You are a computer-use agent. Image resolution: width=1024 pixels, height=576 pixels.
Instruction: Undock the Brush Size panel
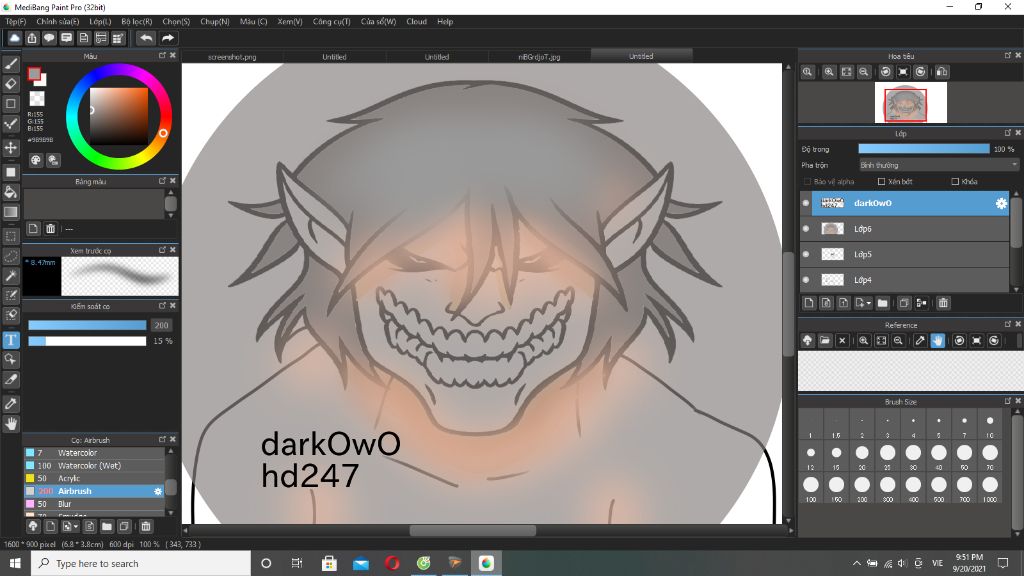click(x=1008, y=401)
